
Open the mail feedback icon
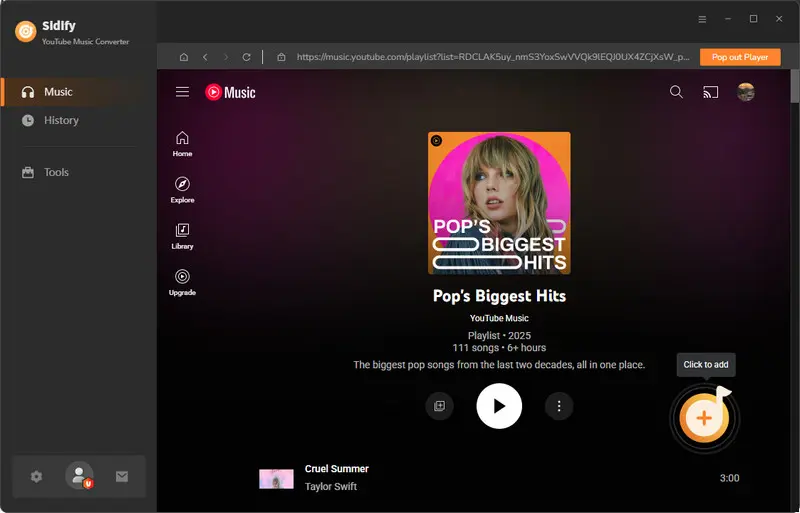pos(122,477)
